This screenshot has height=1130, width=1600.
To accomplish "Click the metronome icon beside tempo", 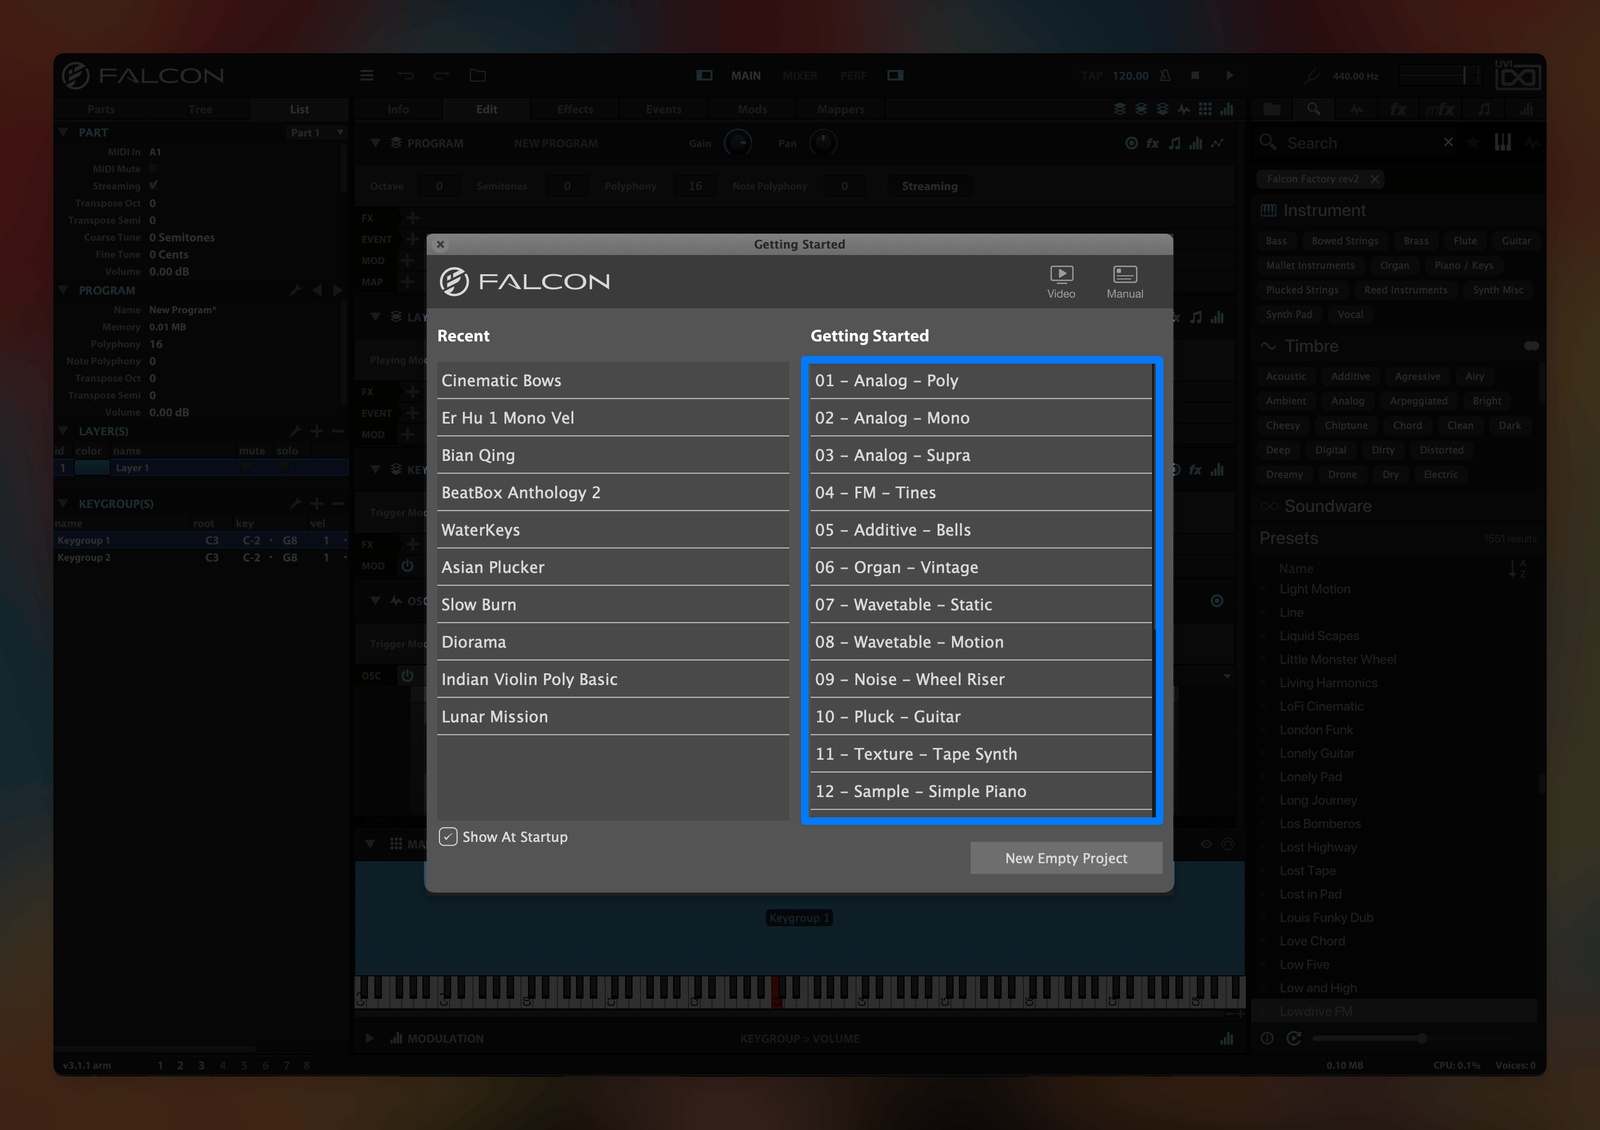I will coord(1165,75).
